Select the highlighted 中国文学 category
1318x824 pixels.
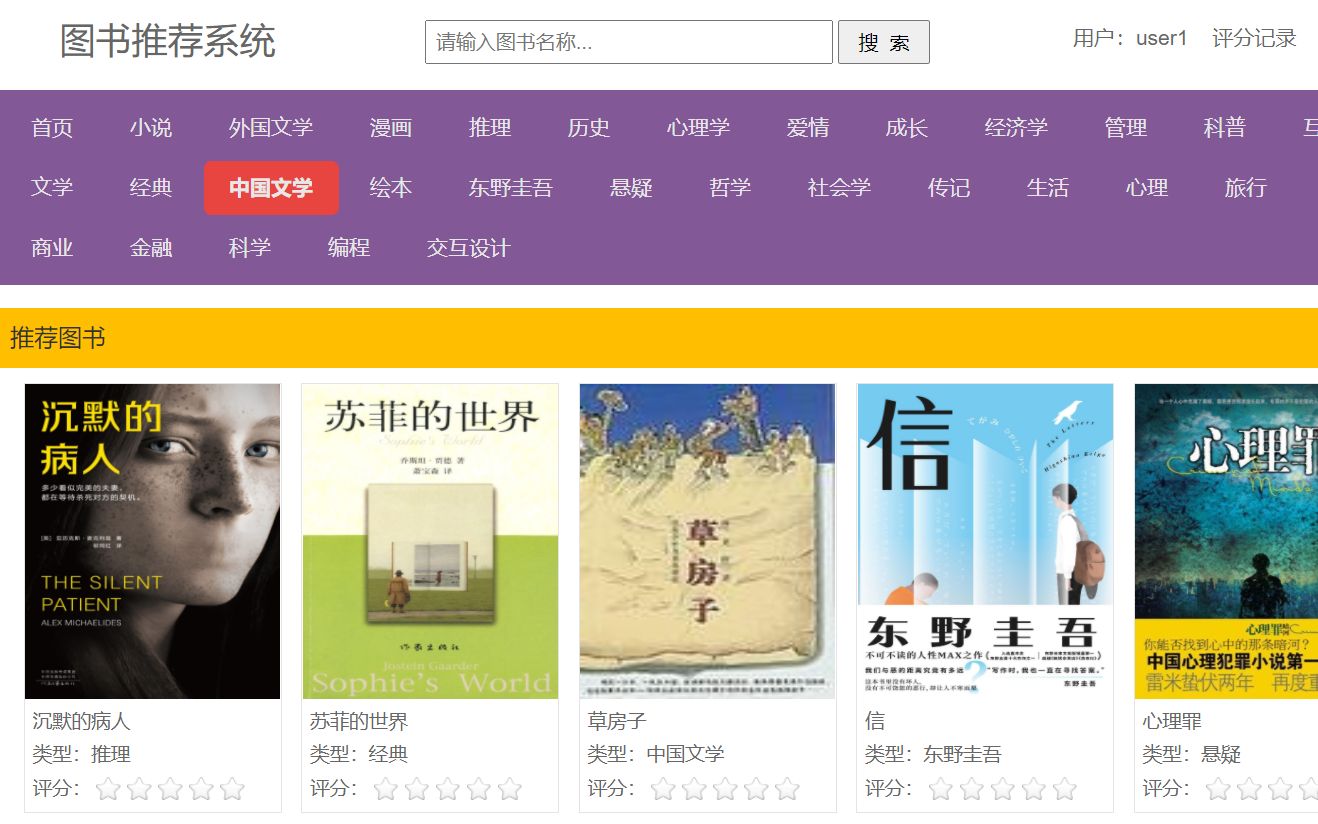pyautogui.click(x=271, y=188)
